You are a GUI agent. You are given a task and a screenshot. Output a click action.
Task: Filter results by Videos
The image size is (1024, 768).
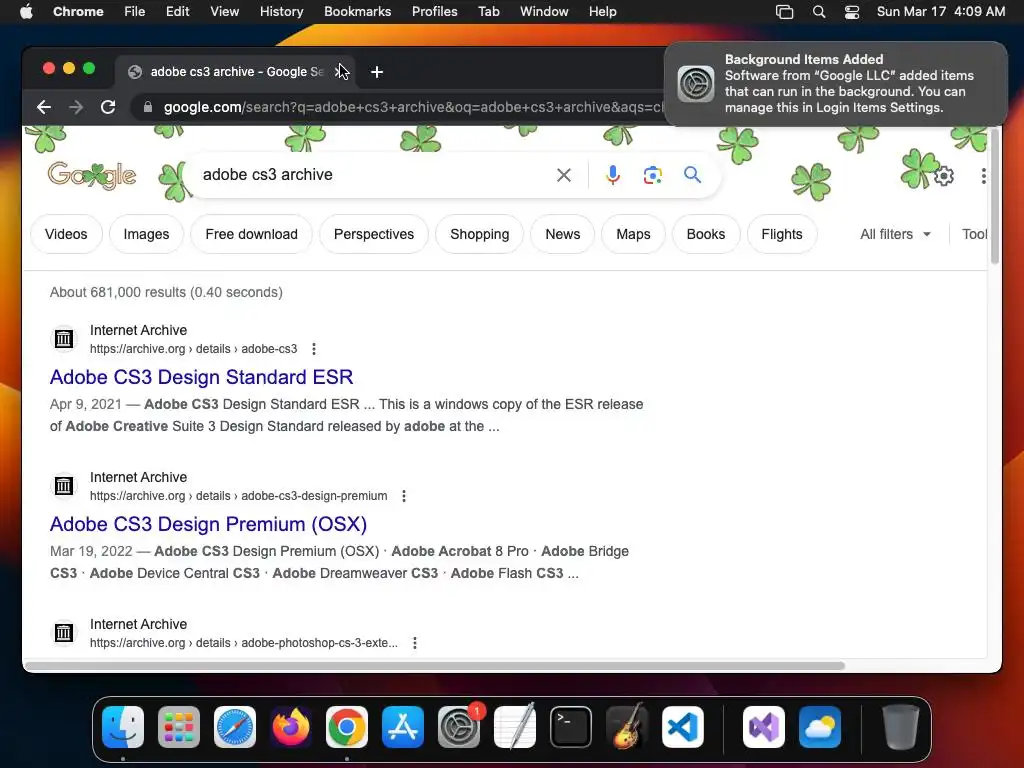(x=66, y=234)
